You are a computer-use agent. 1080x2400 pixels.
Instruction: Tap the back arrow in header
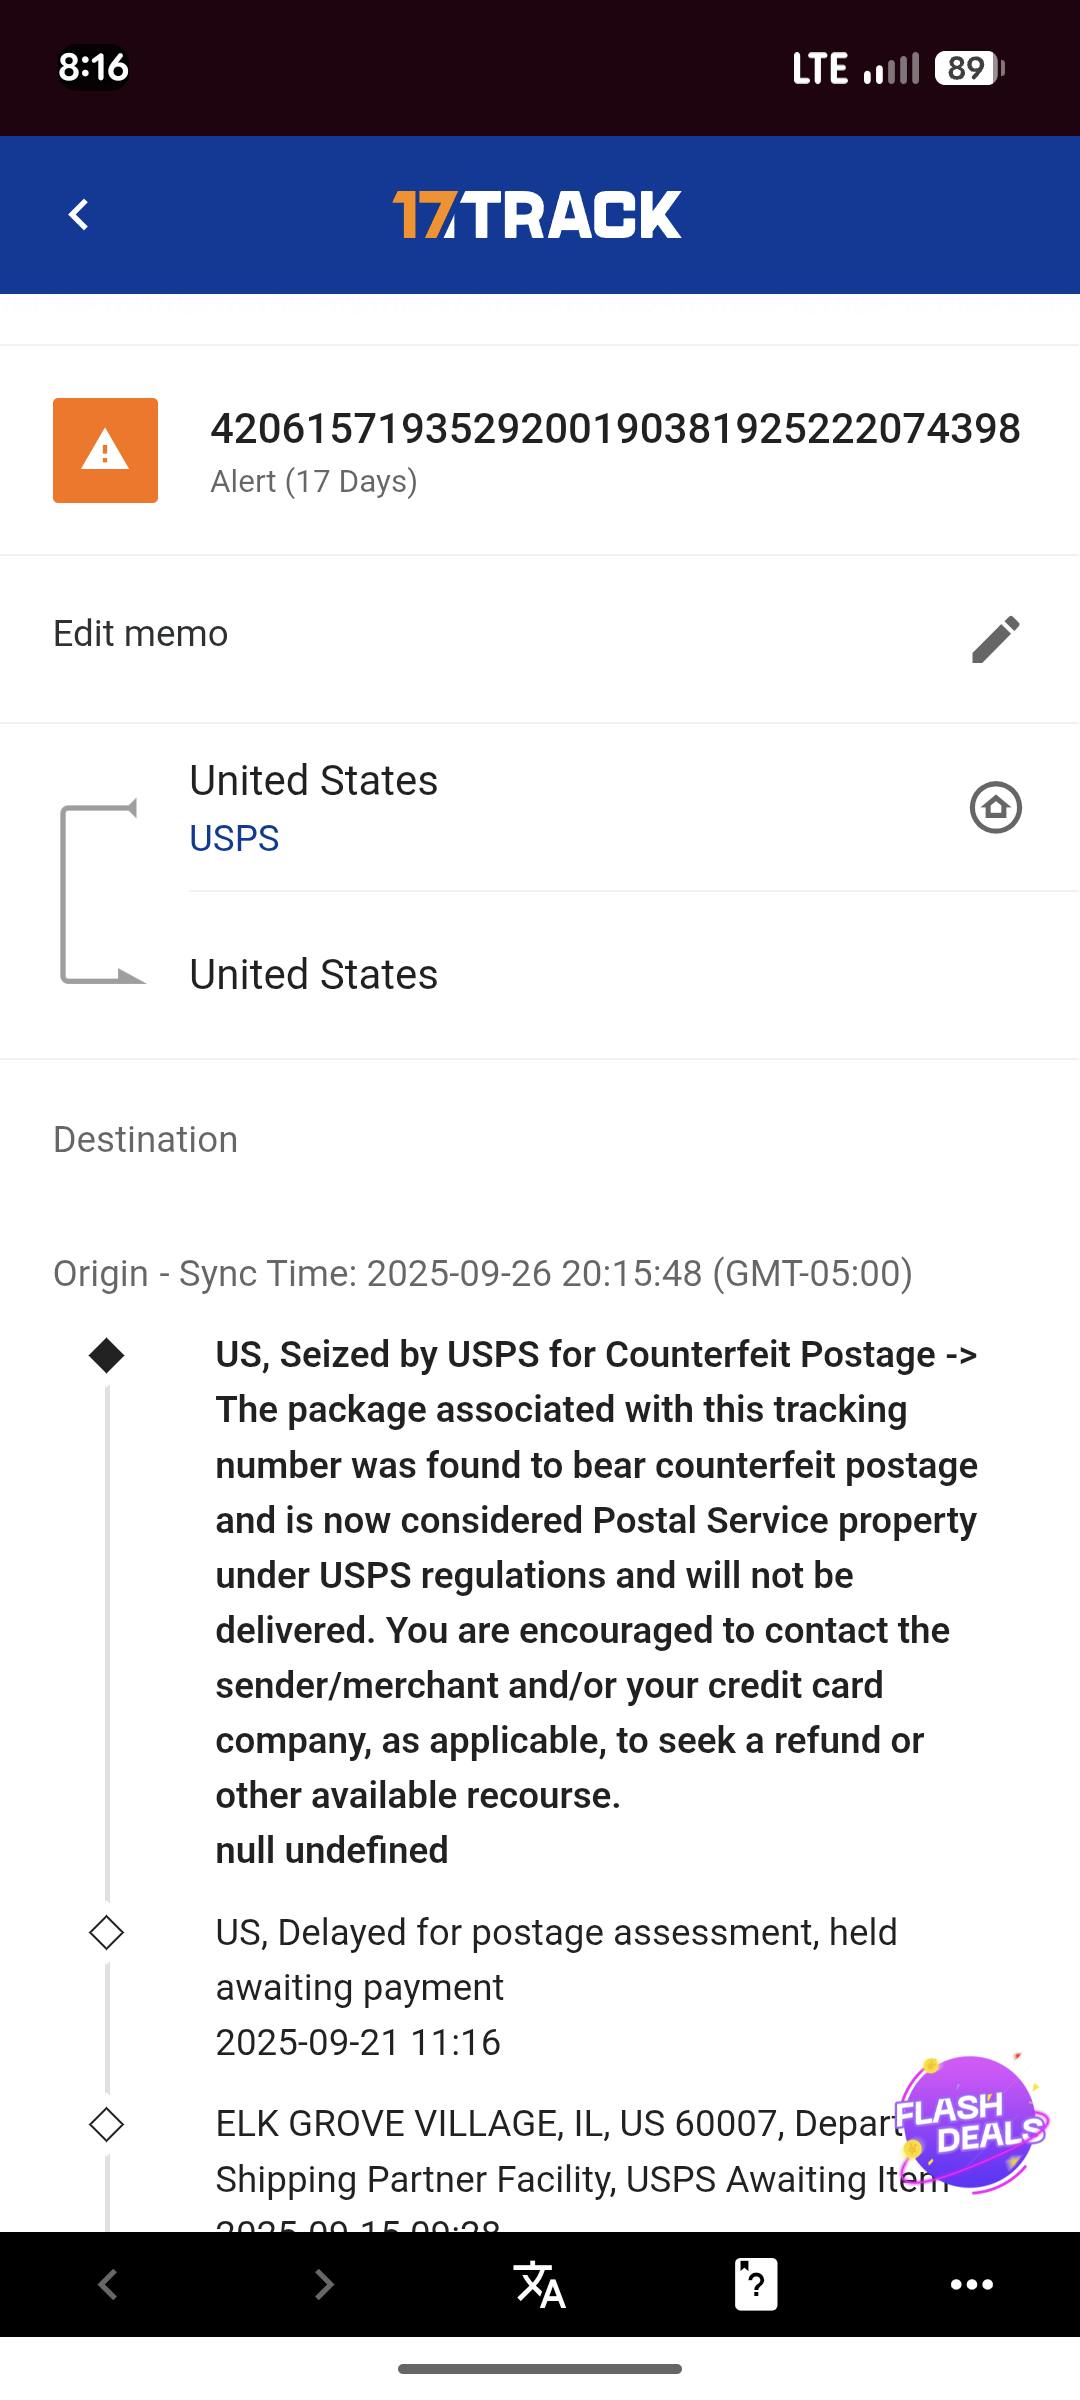[x=79, y=215]
